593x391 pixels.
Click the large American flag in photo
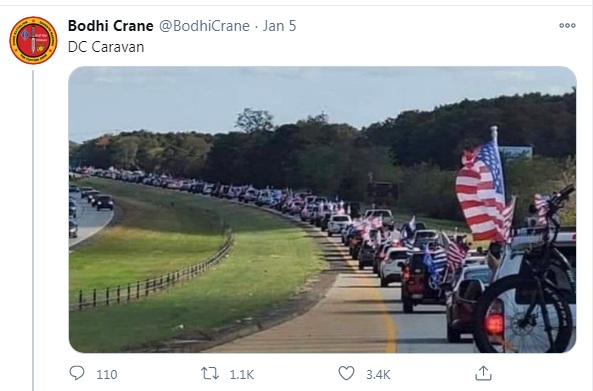[x=481, y=191]
